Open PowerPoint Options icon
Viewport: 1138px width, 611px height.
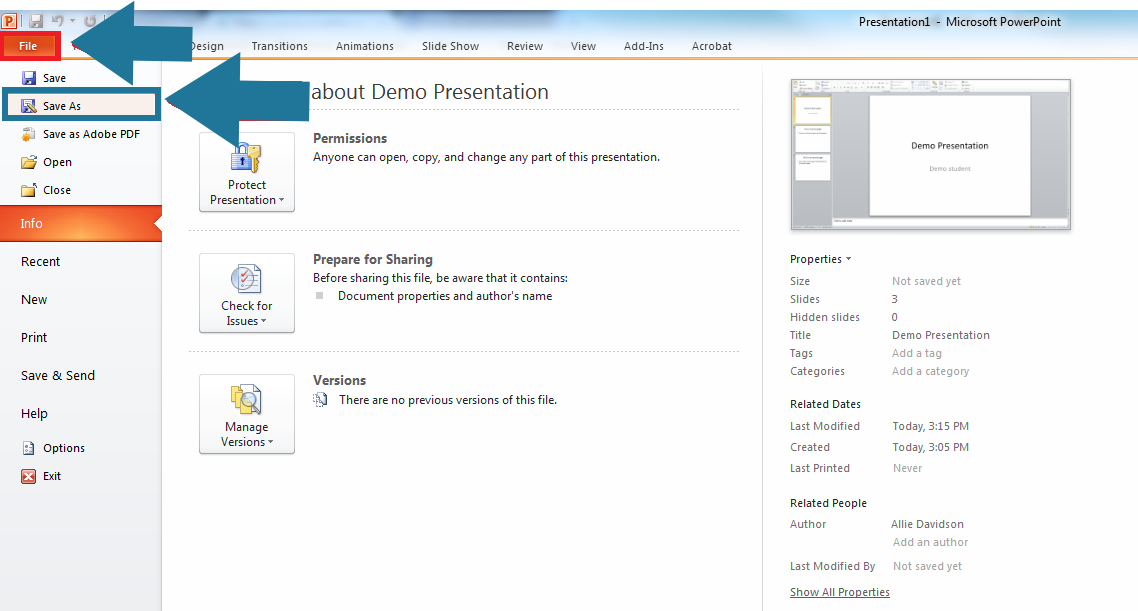pos(29,448)
